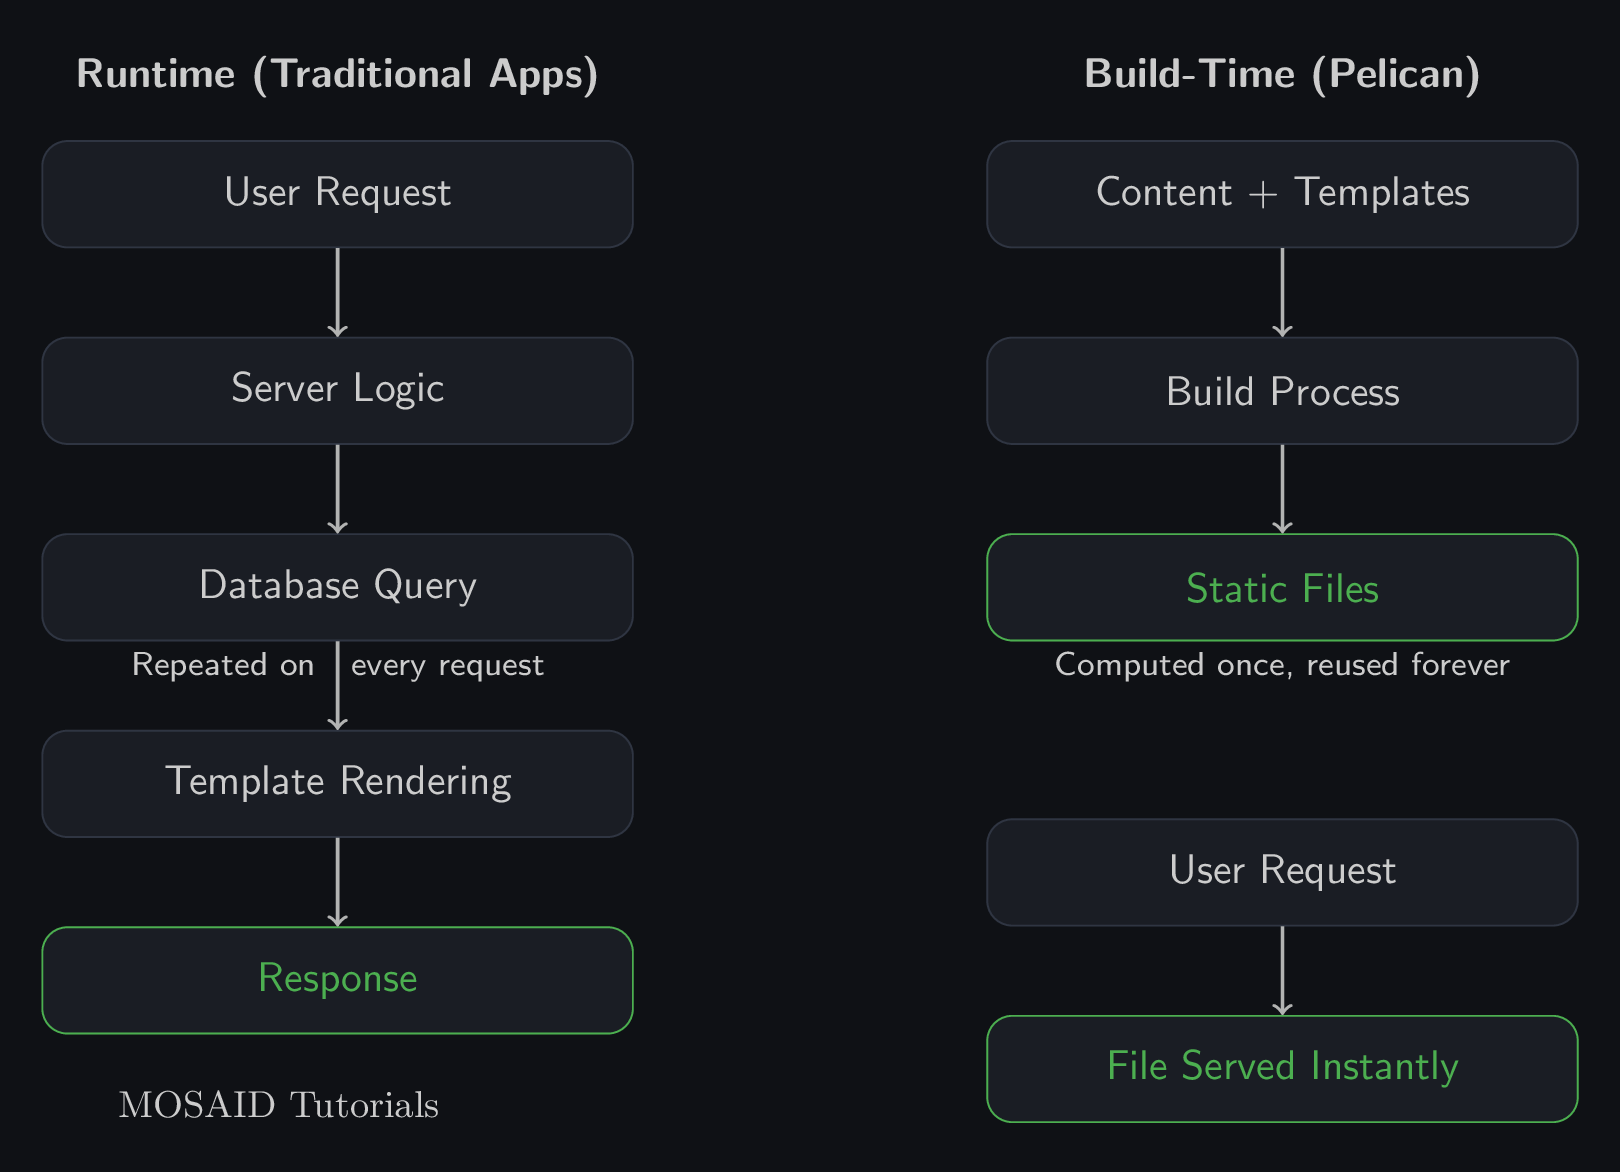Select the green Response box
Screen dimensions: 1620x1172
click(337, 980)
